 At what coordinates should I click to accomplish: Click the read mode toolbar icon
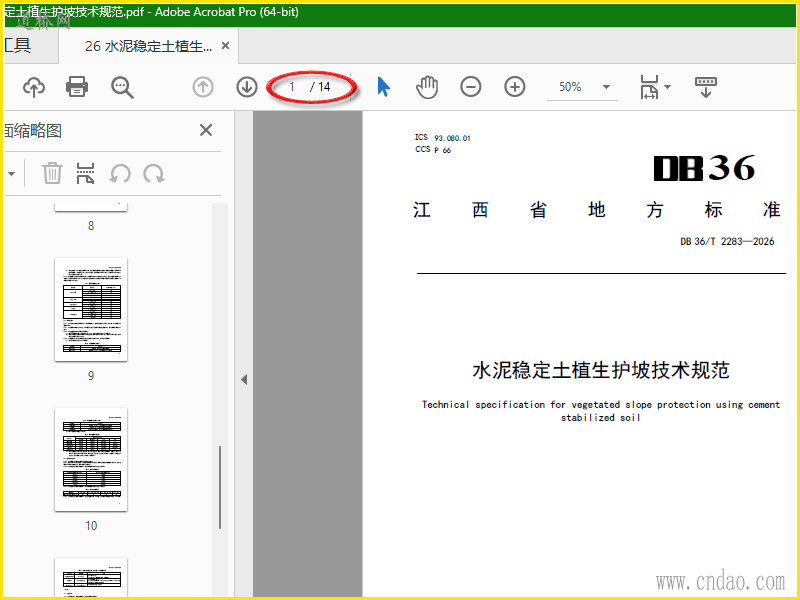point(706,87)
